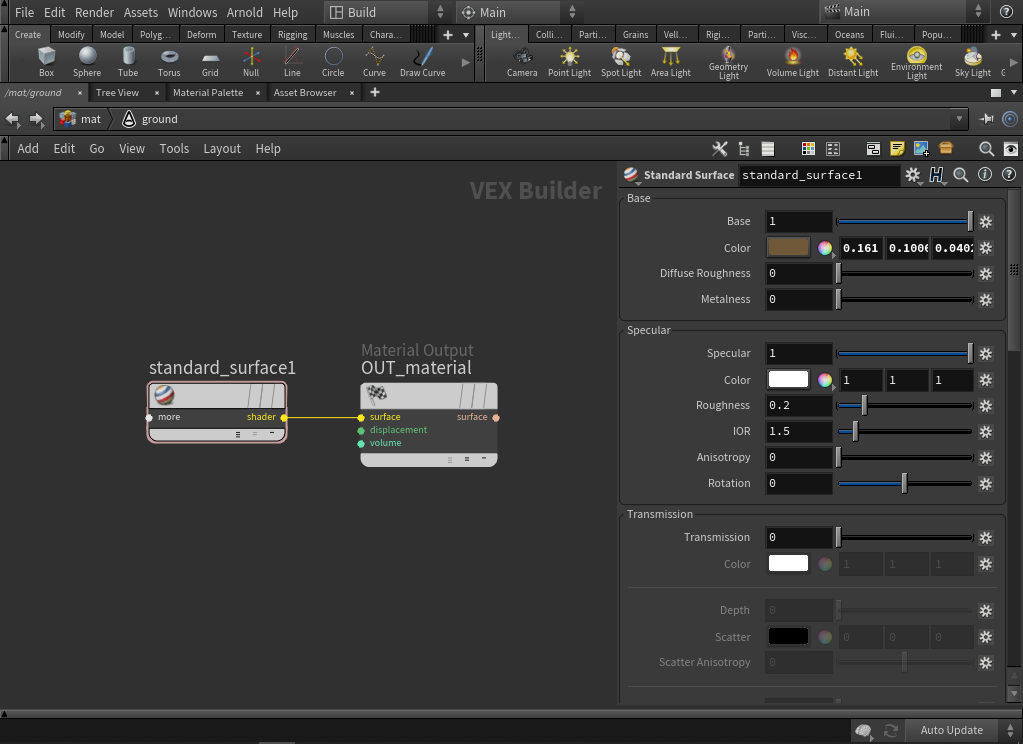This screenshot has width=1023, height=744.
Task: Open the left shelf set options arrow
Action: point(466,35)
